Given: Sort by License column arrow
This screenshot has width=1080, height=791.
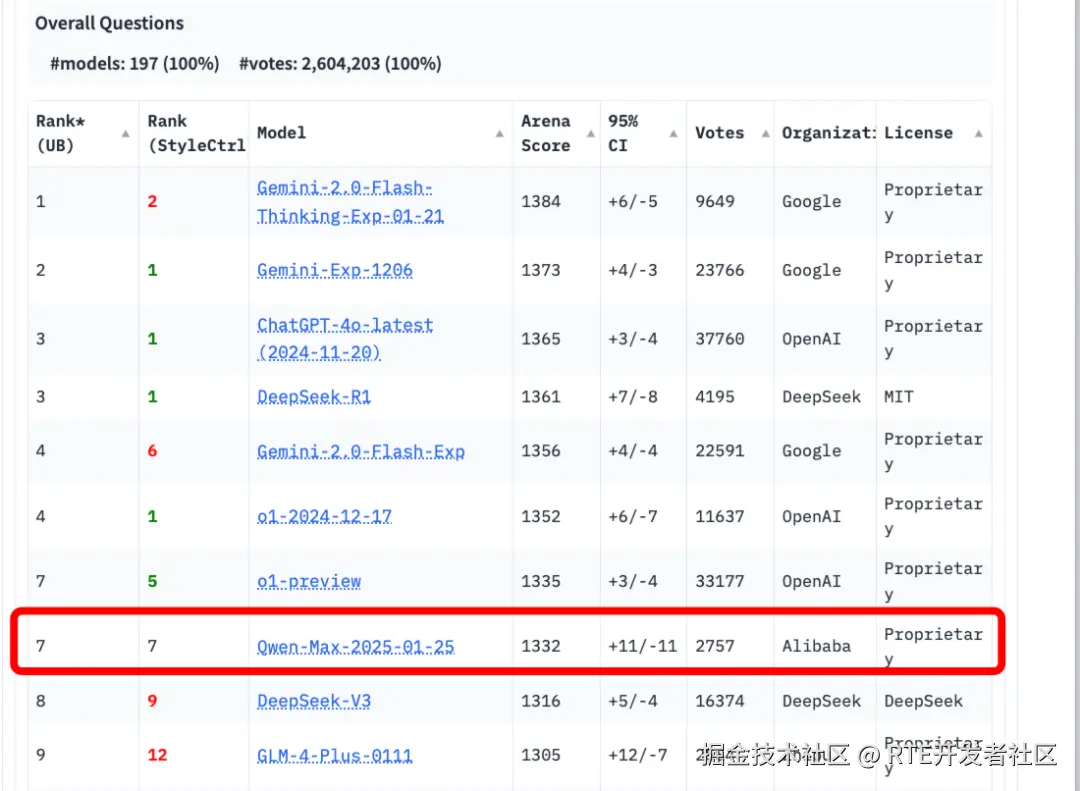Looking at the screenshot, I should tap(979, 134).
